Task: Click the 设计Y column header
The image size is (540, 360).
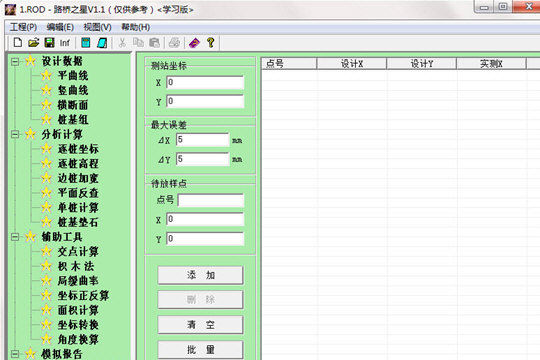Action: [422, 64]
